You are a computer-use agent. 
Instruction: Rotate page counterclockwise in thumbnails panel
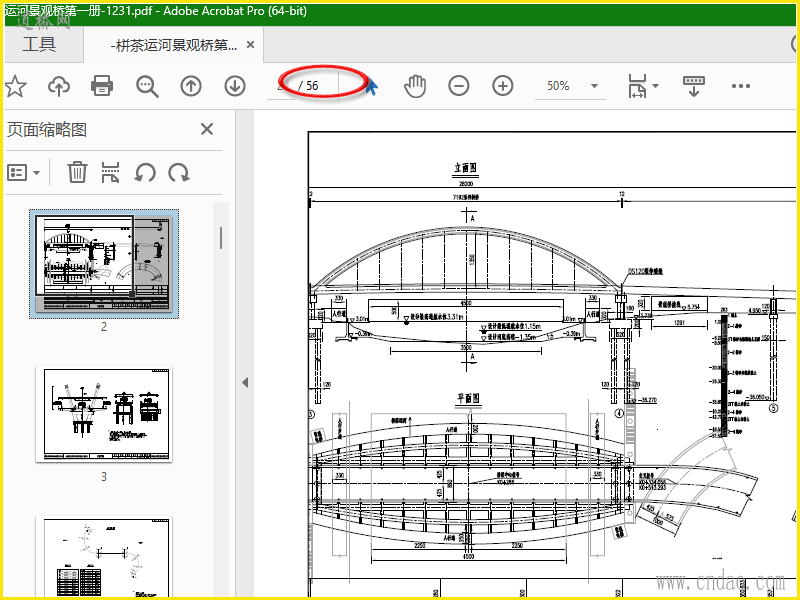pyautogui.click(x=146, y=172)
